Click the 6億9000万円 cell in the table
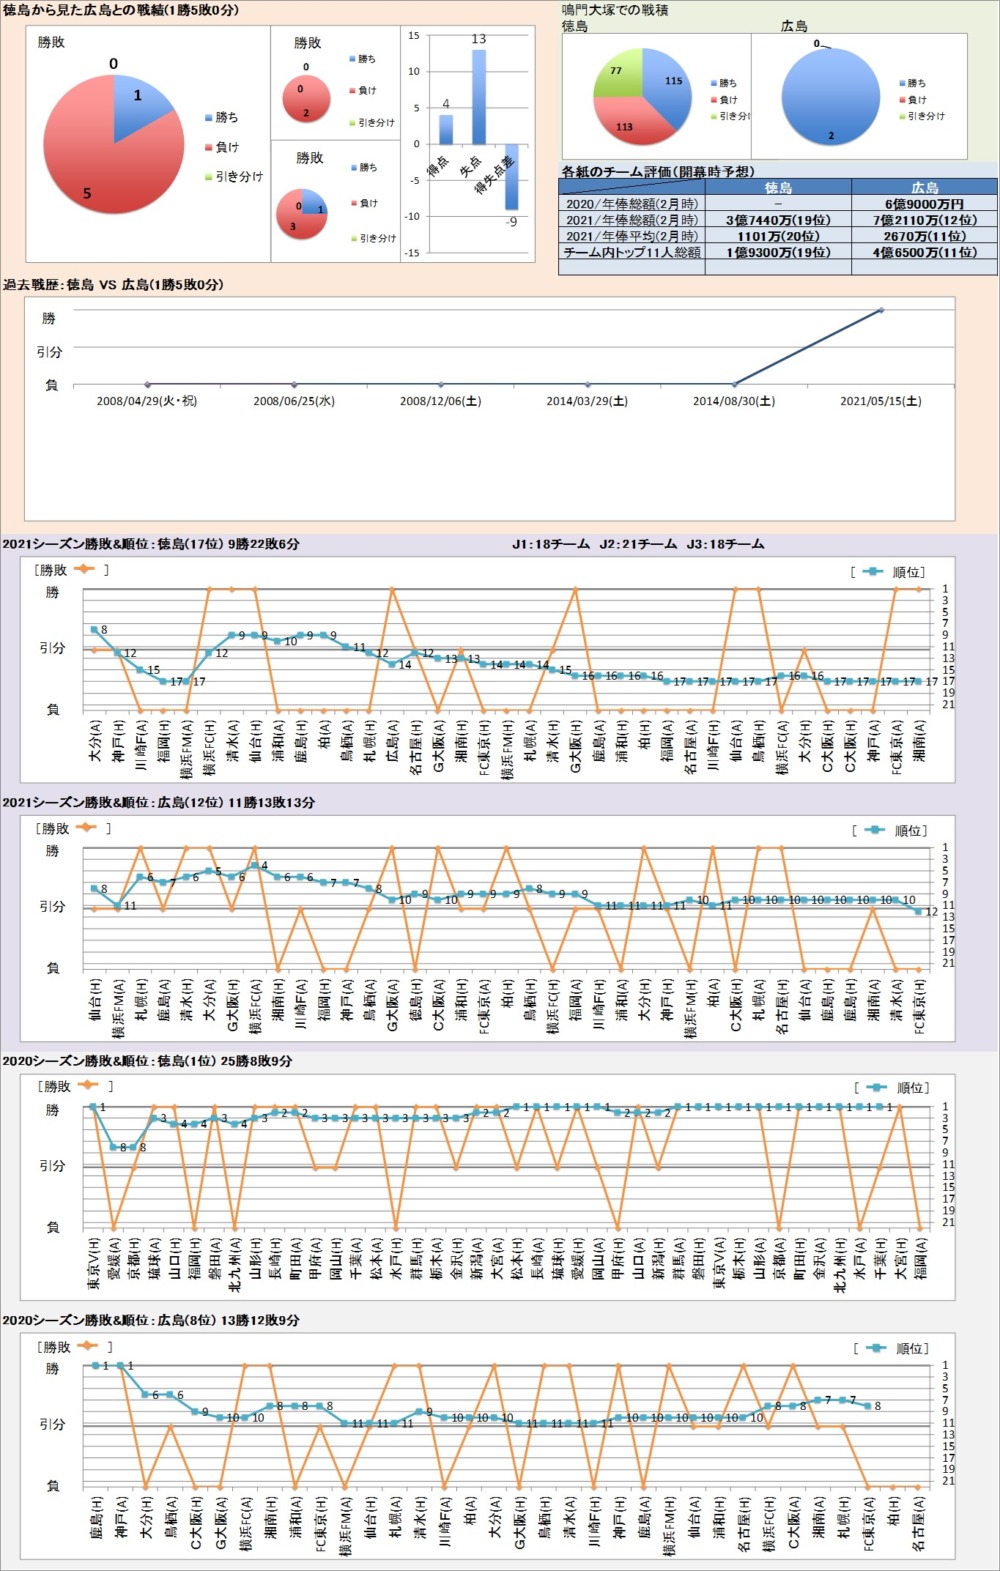The width and height of the screenshot is (1000, 1571). tap(924, 204)
